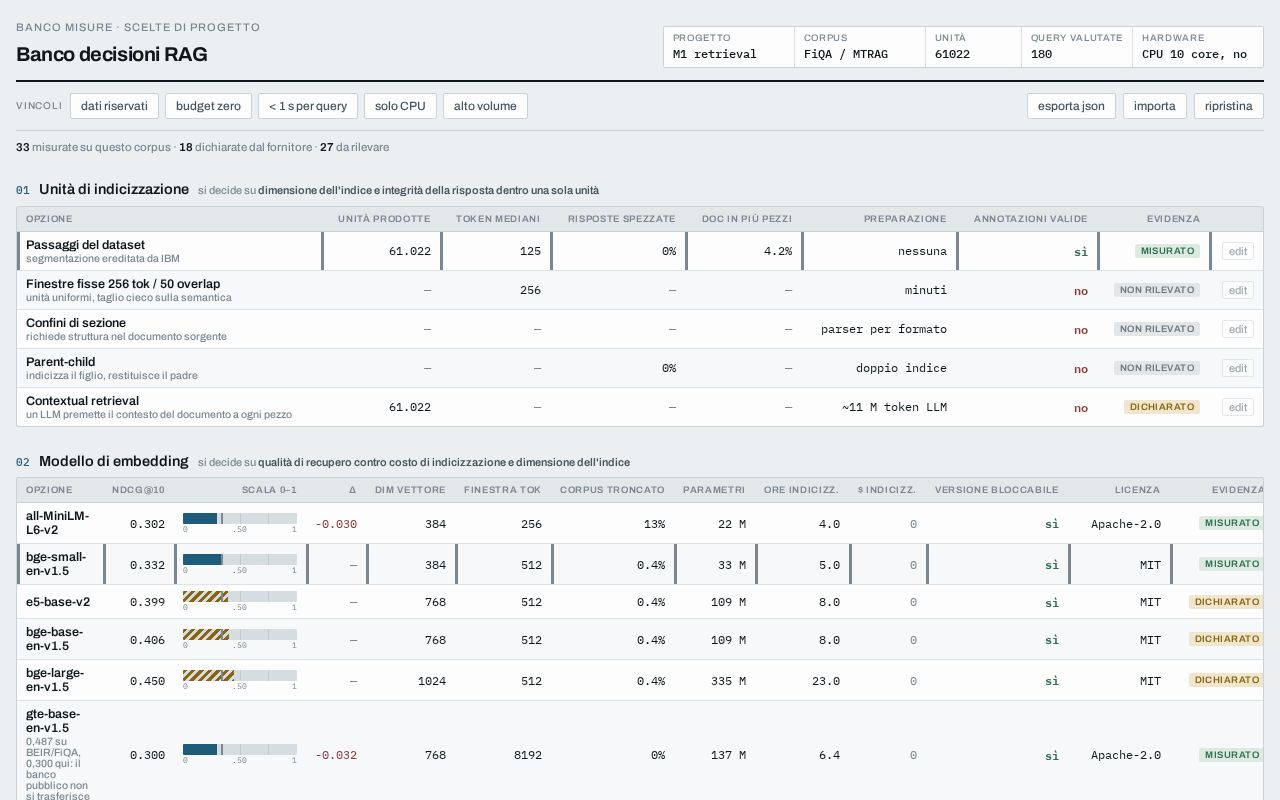Click the "4.2%" doc in più pezzi cell
Screen dimensions: 1280x800
(777, 251)
